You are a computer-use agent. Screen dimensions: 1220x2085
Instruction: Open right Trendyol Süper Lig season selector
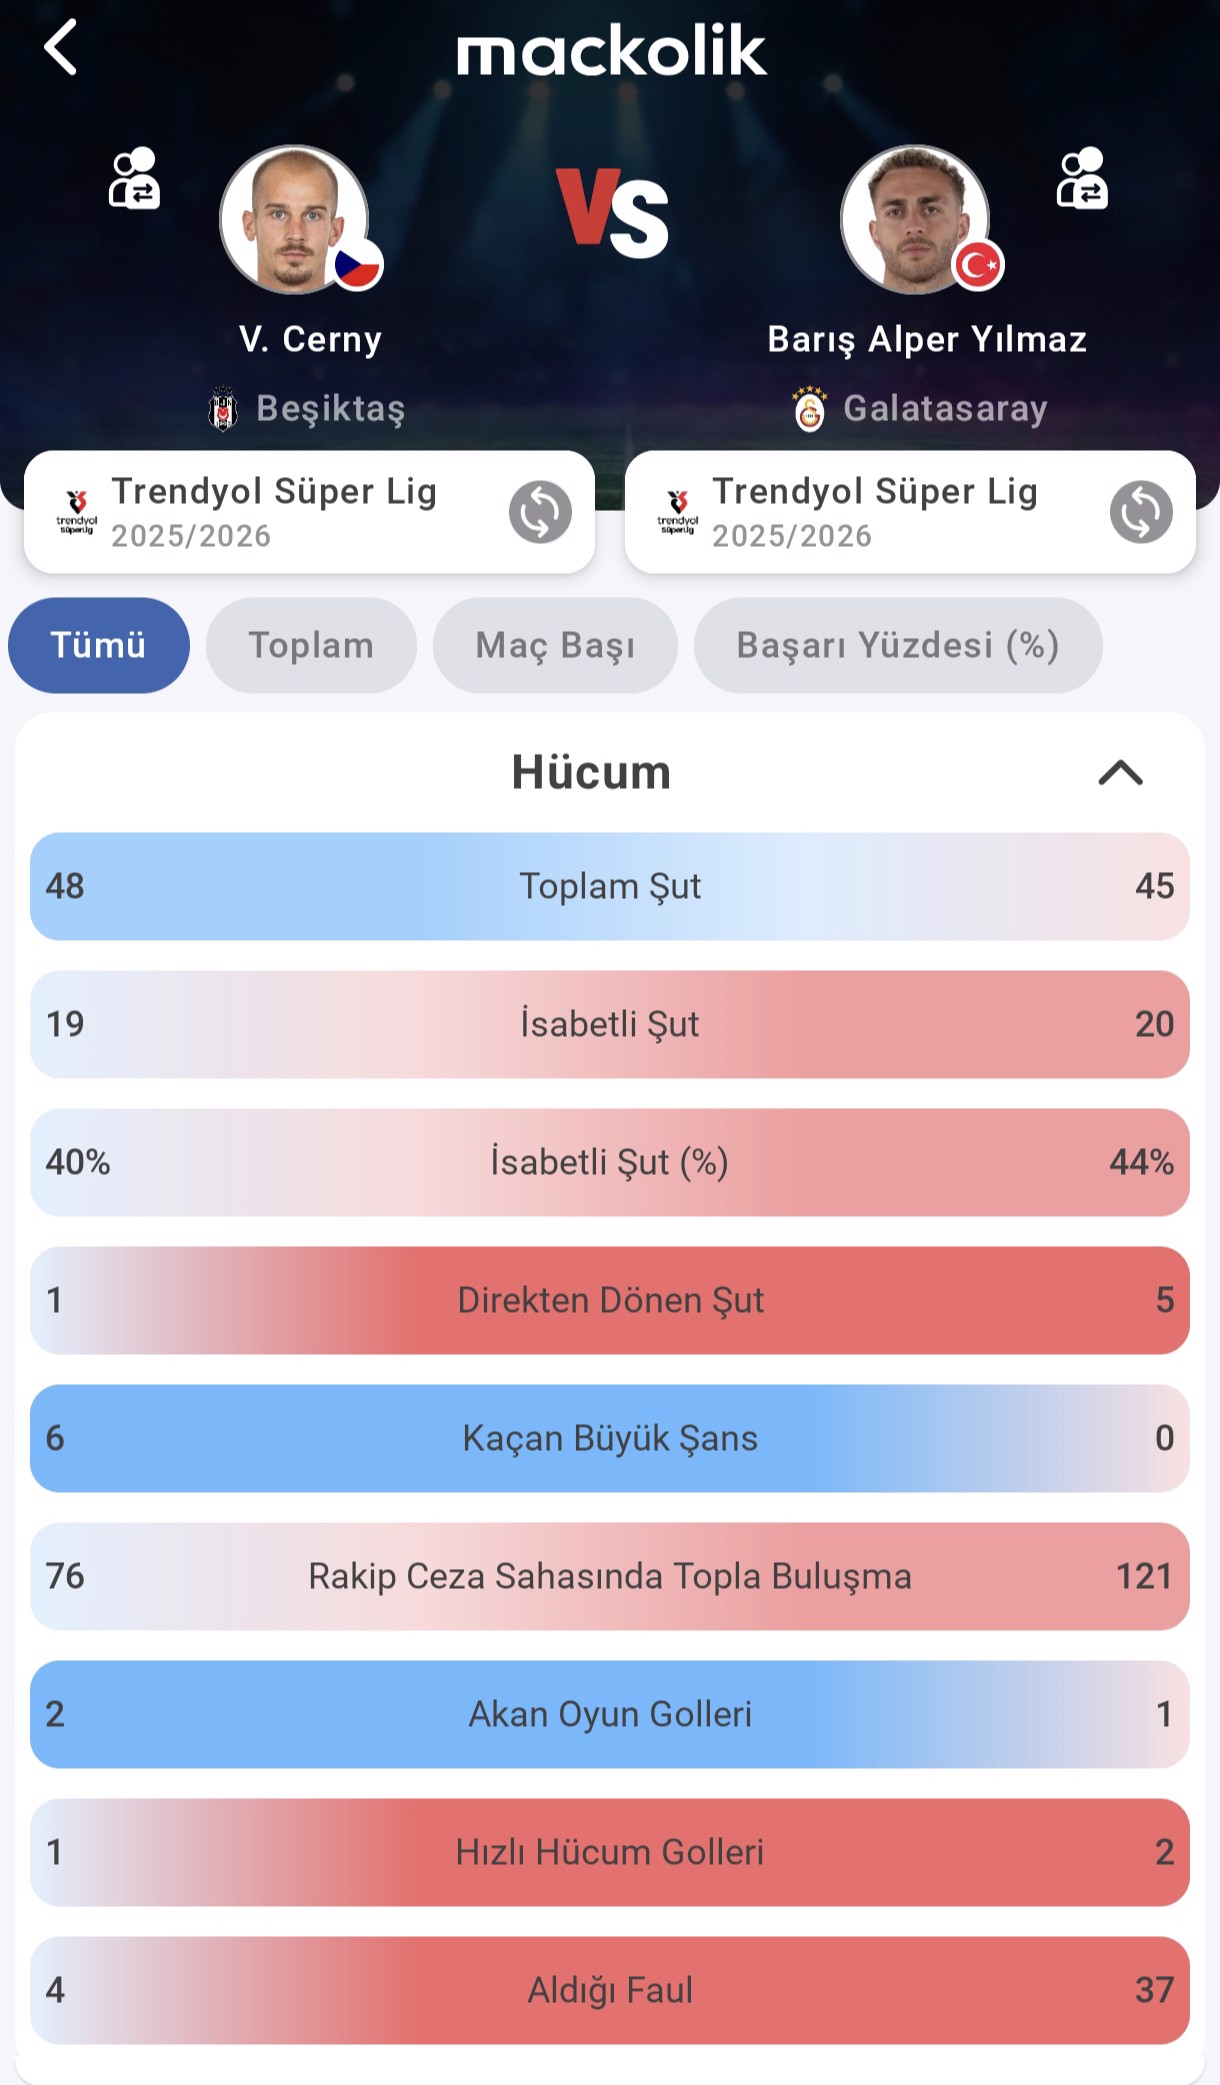(875, 512)
